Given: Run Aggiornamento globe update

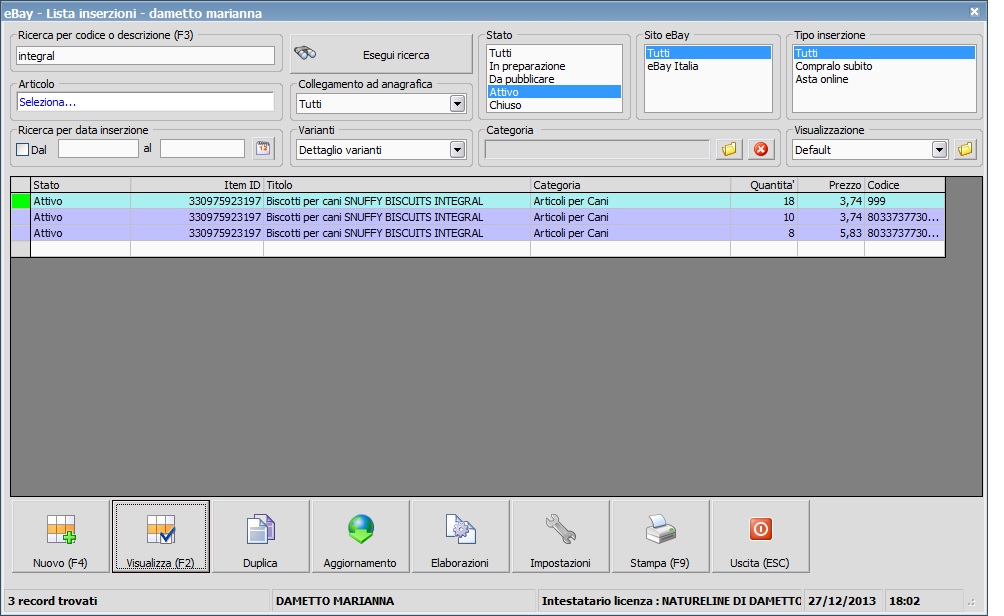Looking at the screenshot, I should coord(360,536).
